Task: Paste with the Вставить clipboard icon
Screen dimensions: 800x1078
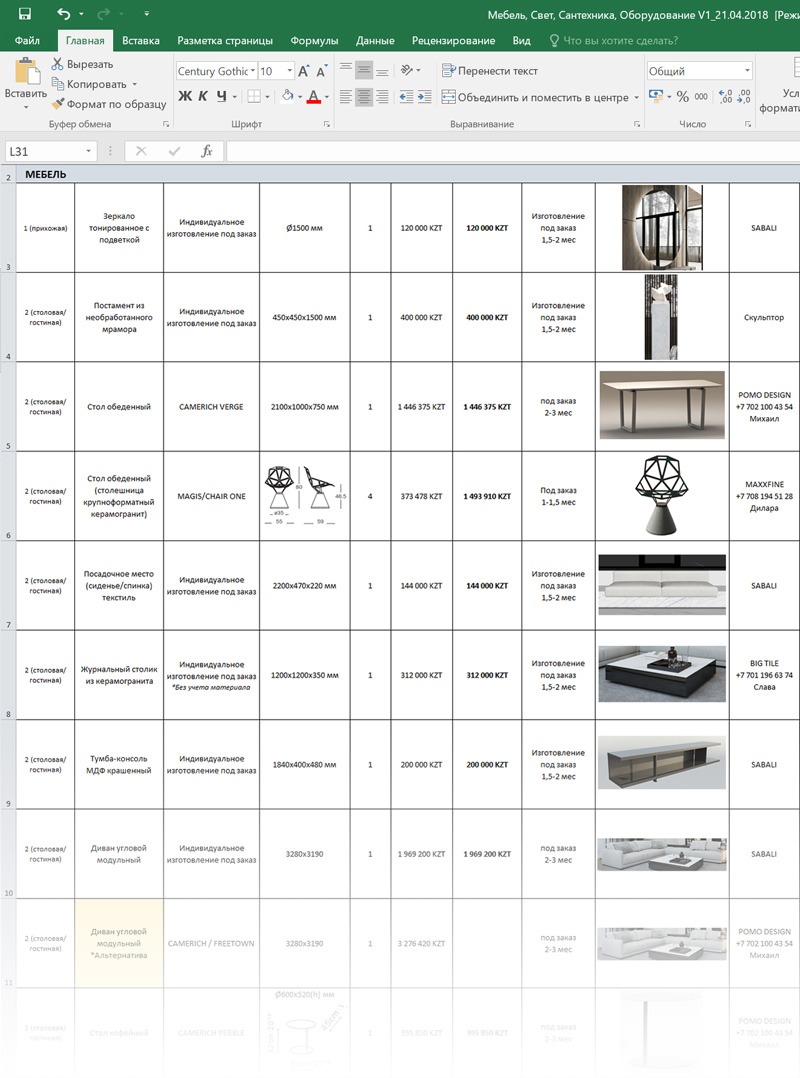Action: [26, 71]
